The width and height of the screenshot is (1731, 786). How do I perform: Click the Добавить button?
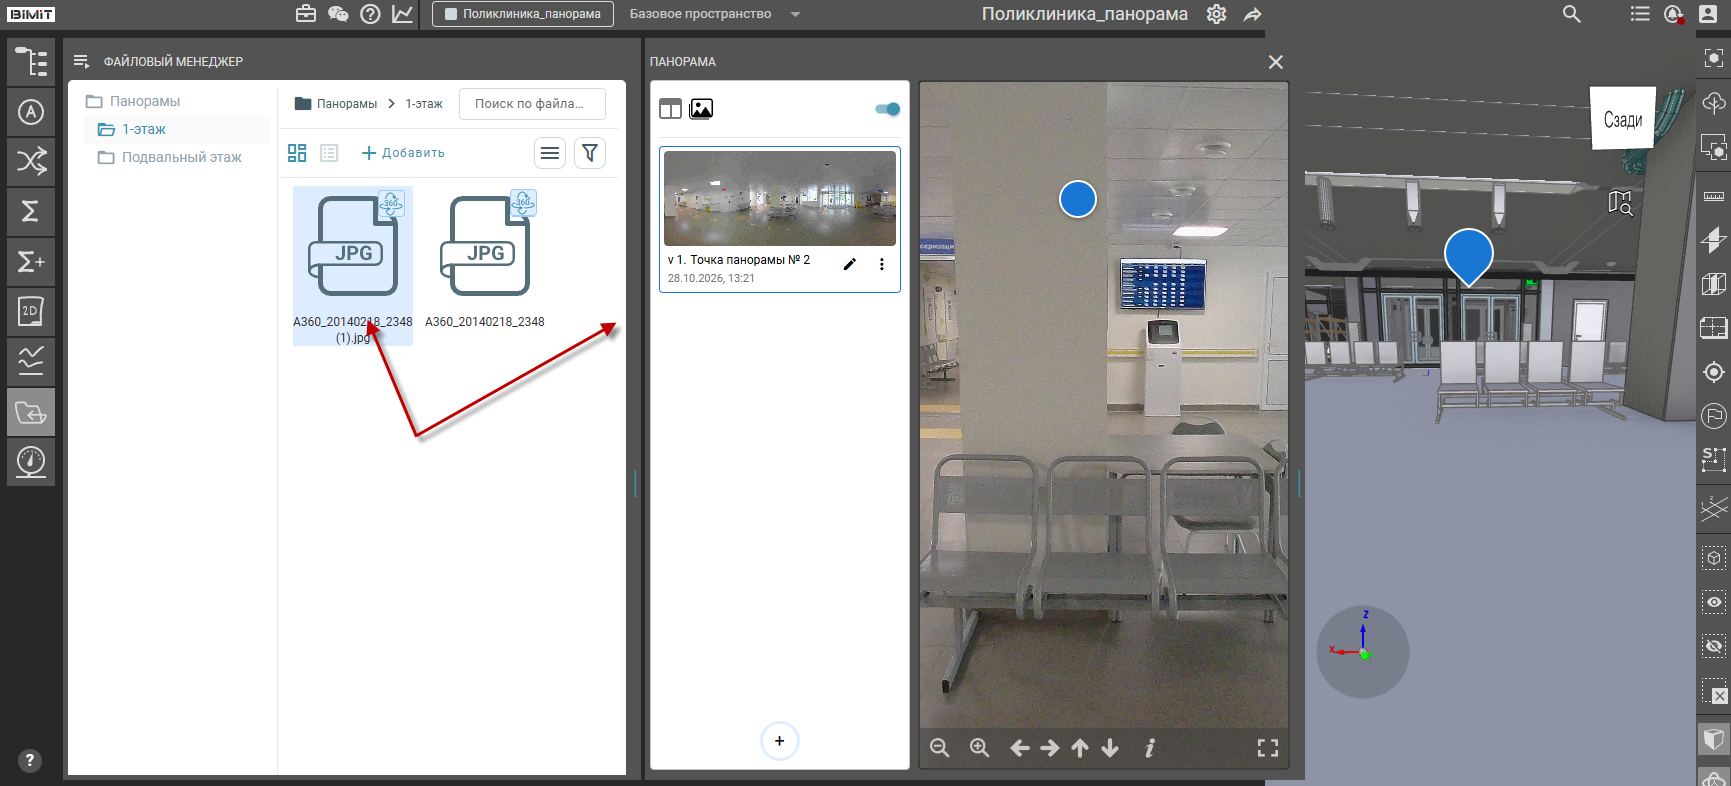click(x=403, y=153)
